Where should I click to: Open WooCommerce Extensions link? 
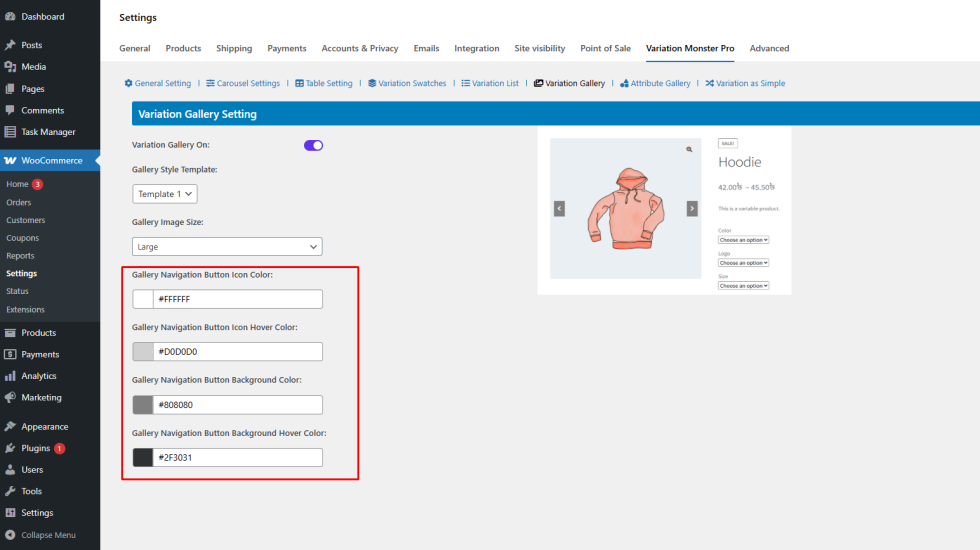pyautogui.click(x=26, y=309)
